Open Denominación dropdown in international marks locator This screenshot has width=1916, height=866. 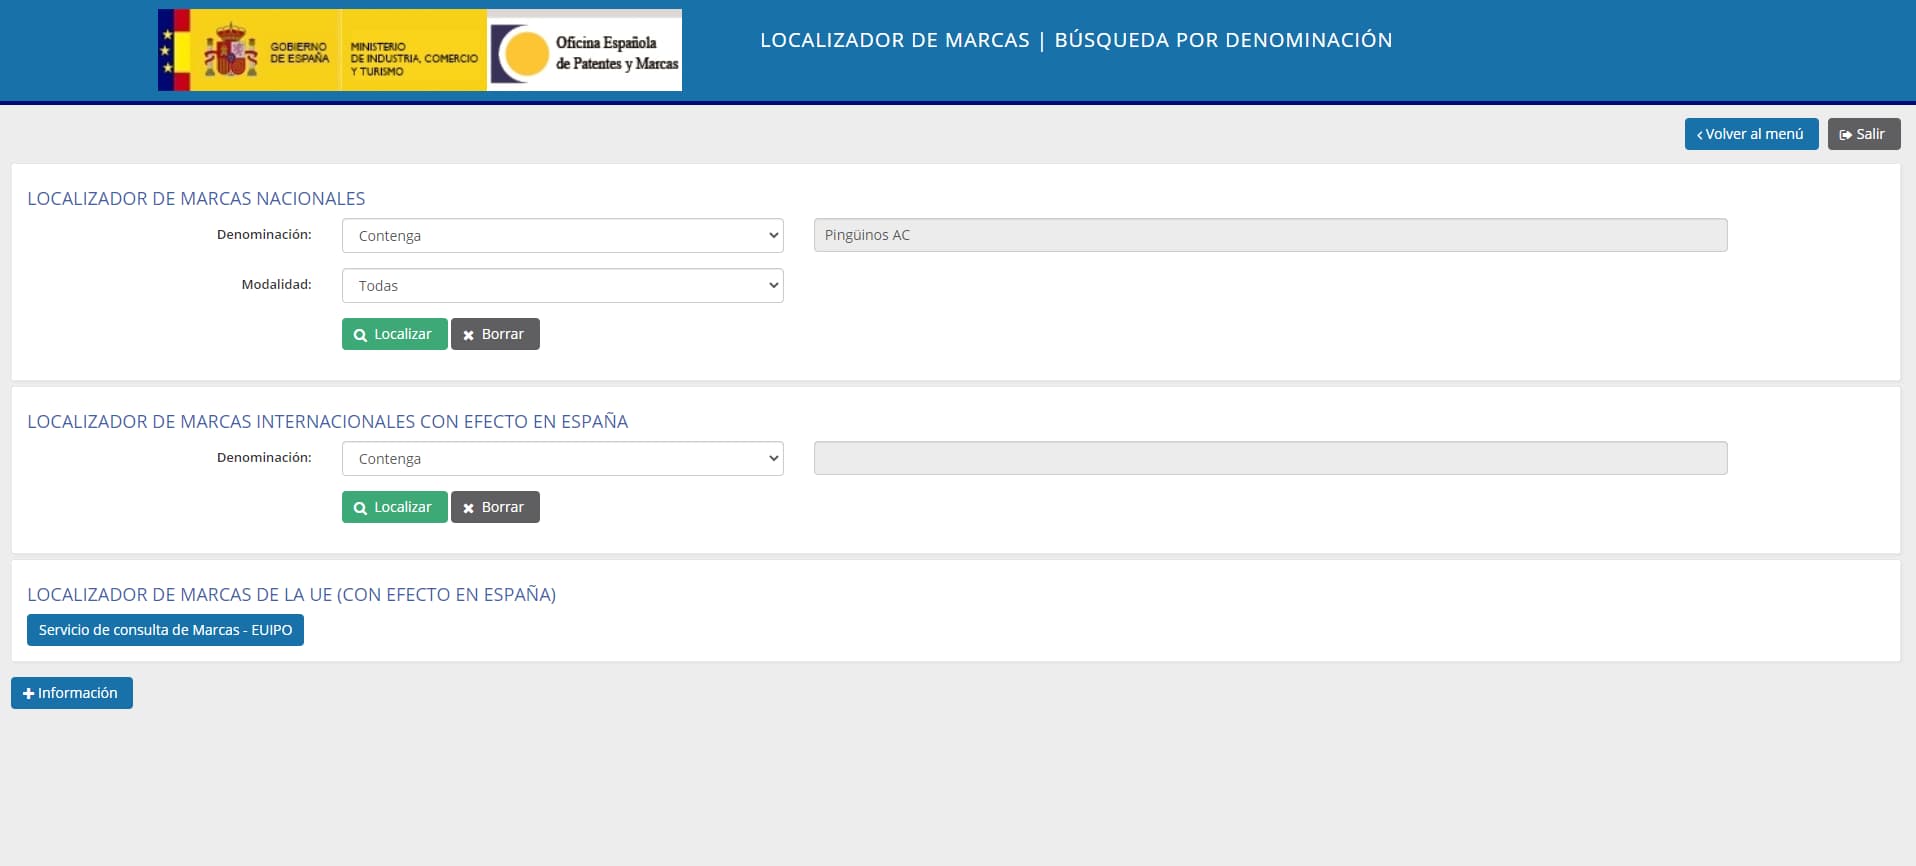point(562,459)
